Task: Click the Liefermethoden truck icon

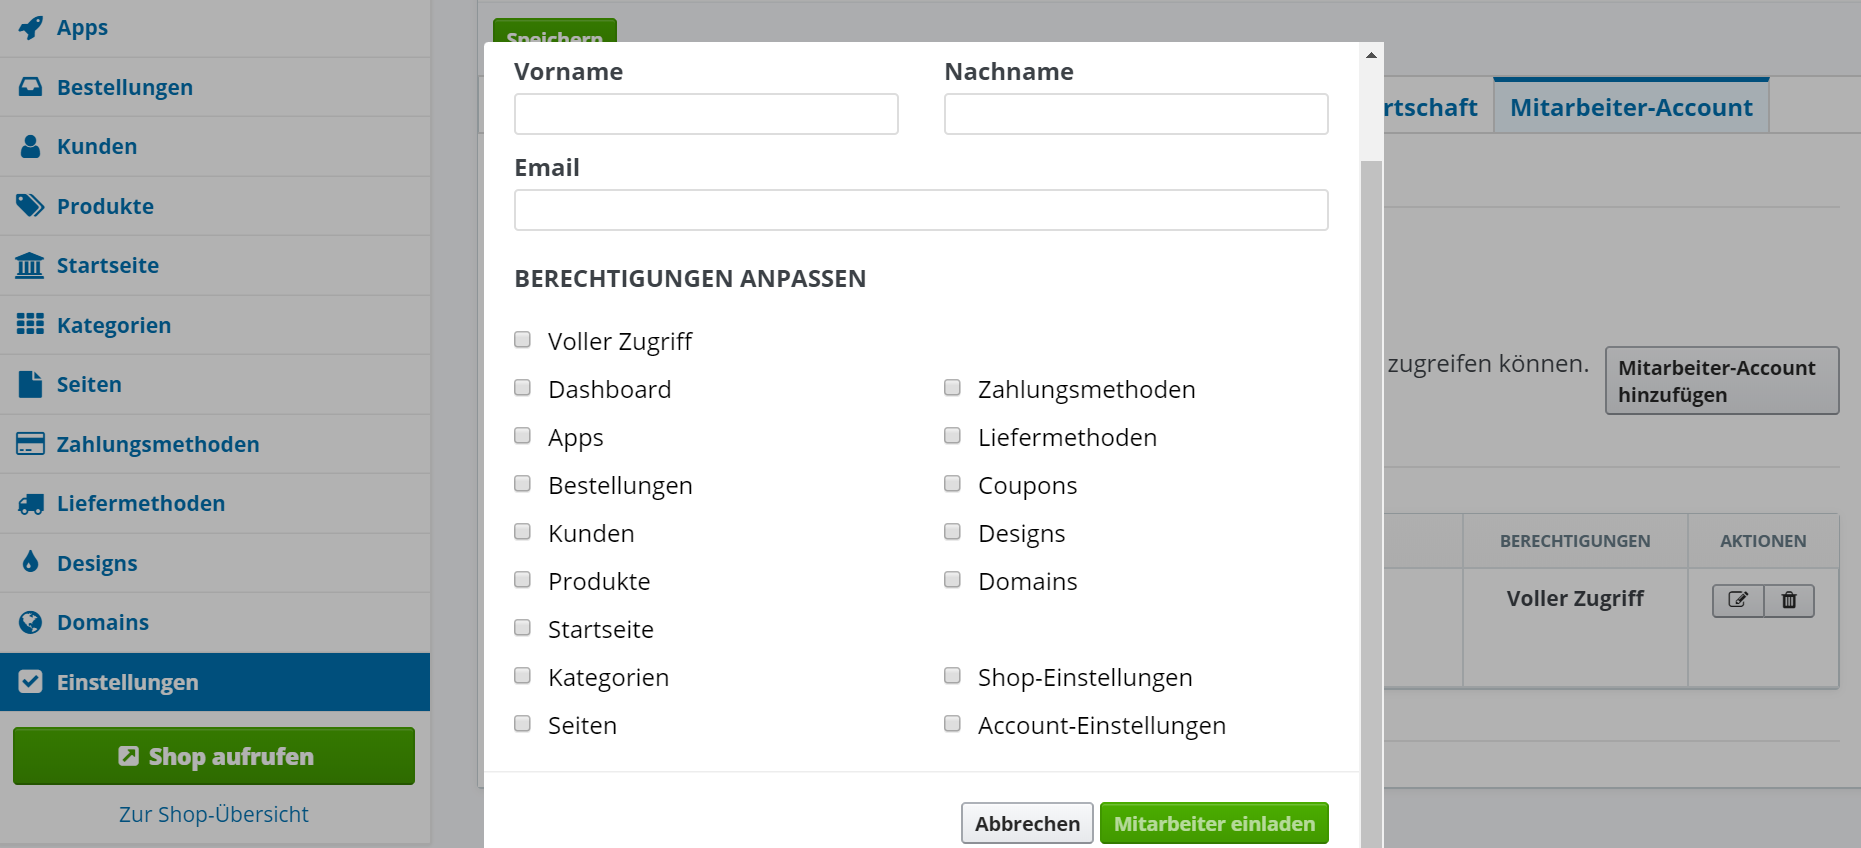Action: click(x=31, y=504)
